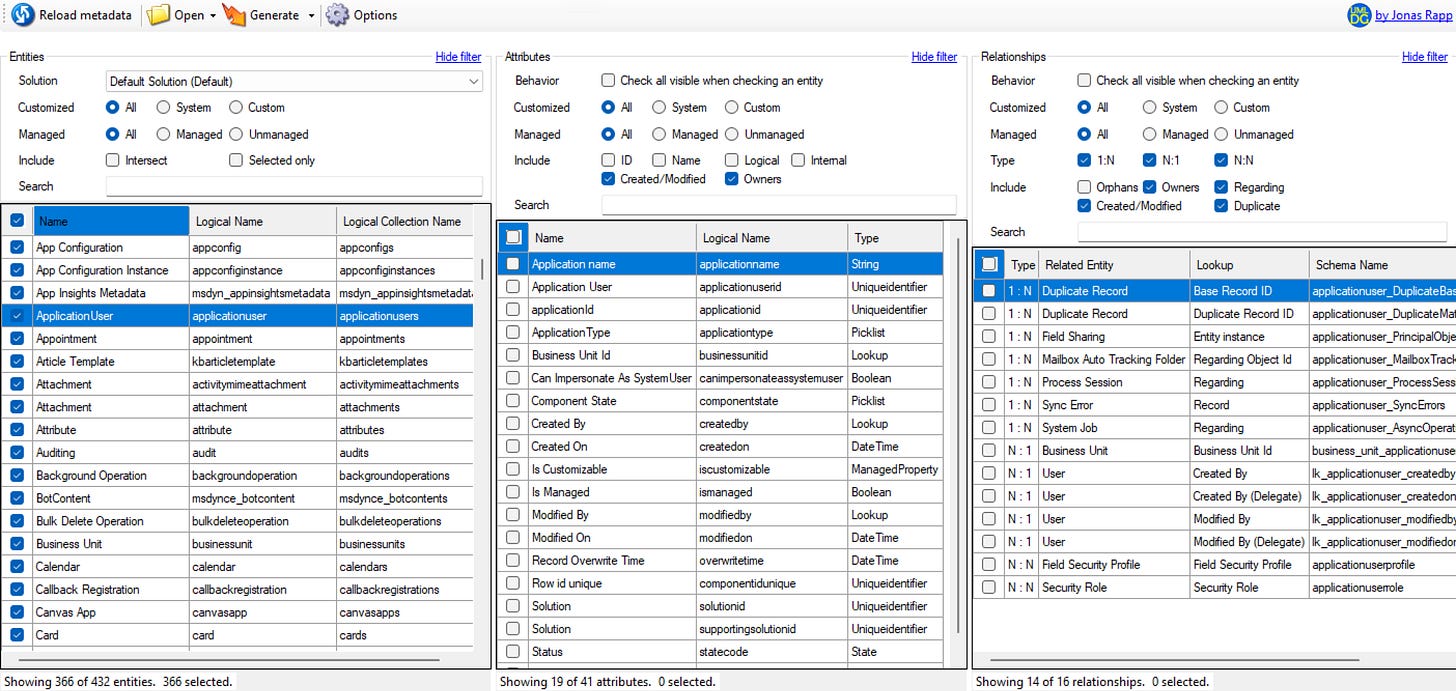Click the Open folder icon

[158, 15]
